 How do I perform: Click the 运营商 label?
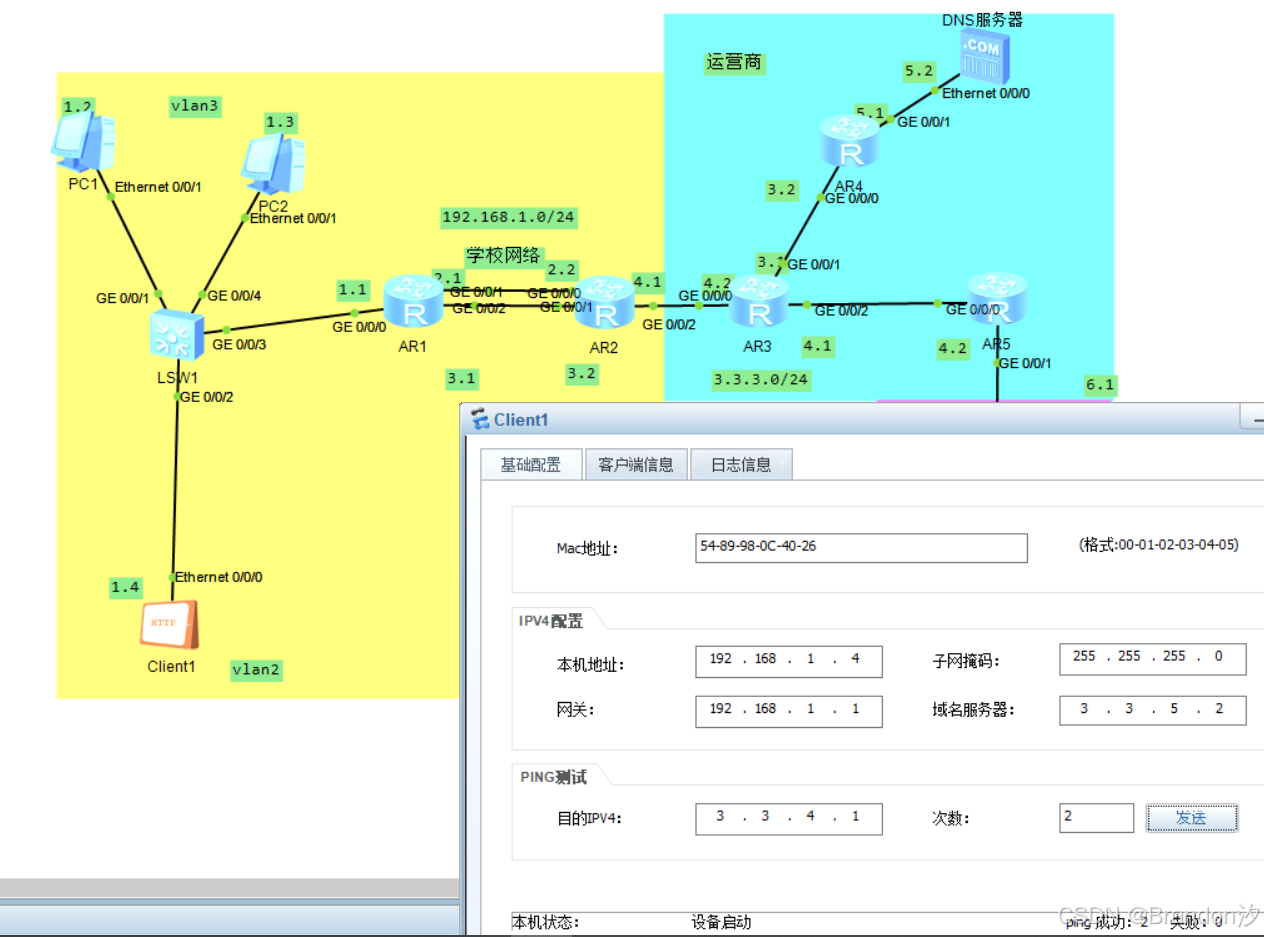(x=734, y=62)
